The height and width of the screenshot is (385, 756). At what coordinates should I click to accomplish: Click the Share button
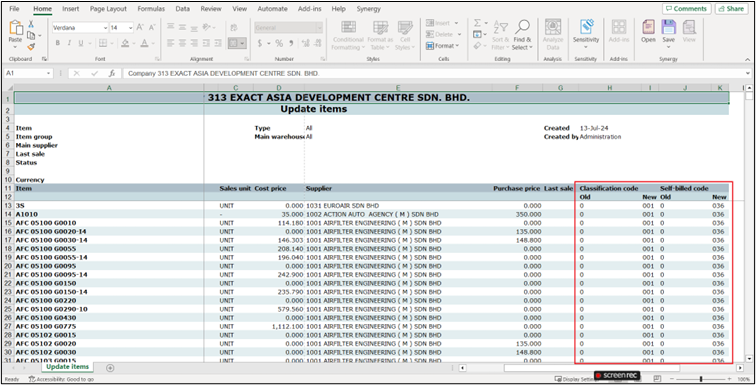click(x=731, y=9)
